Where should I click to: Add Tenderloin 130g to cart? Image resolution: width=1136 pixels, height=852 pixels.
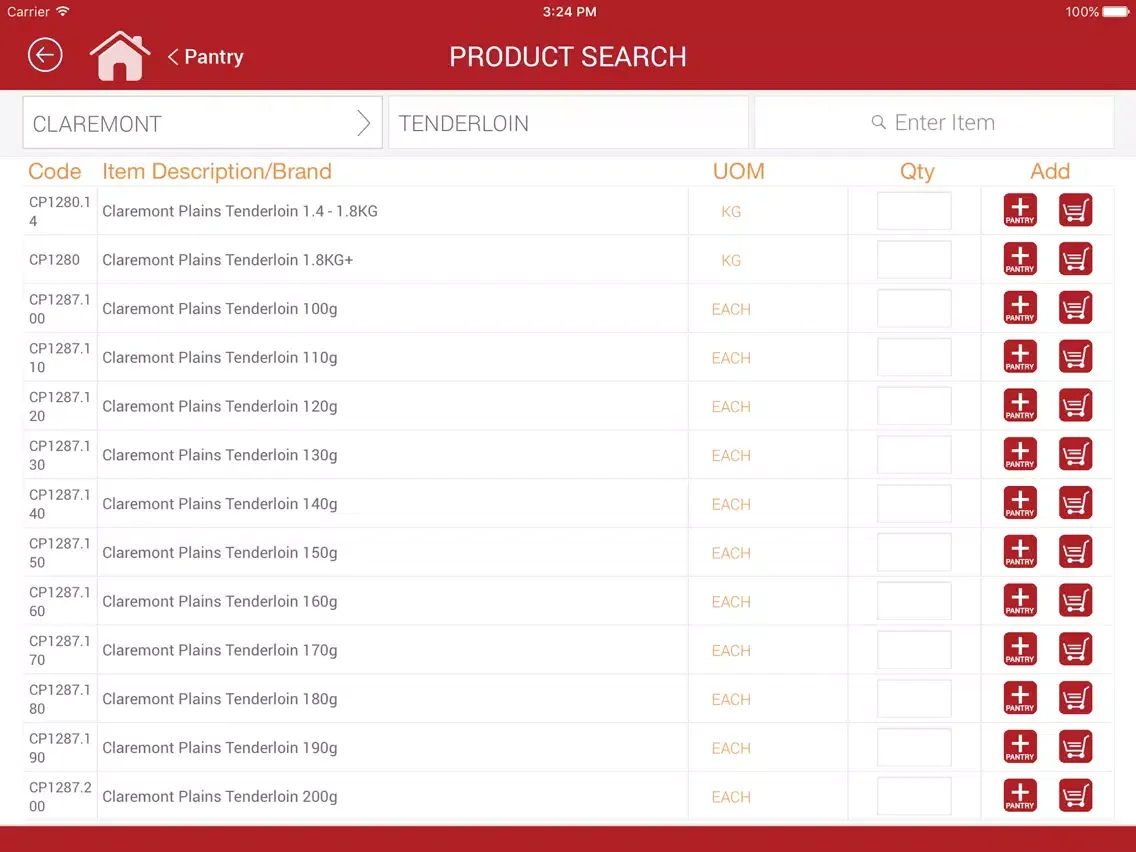pos(1075,454)
